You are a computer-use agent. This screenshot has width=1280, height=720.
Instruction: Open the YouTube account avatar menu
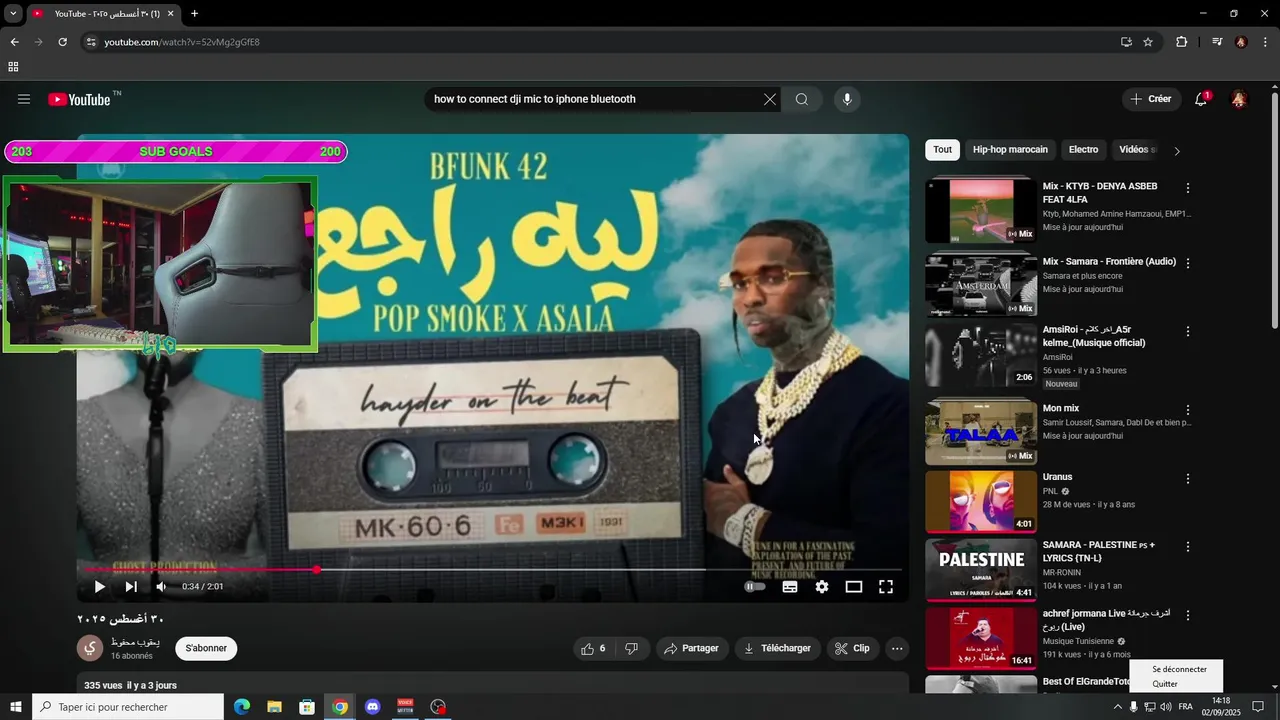pyautogui.click(x=1239, y=99)
